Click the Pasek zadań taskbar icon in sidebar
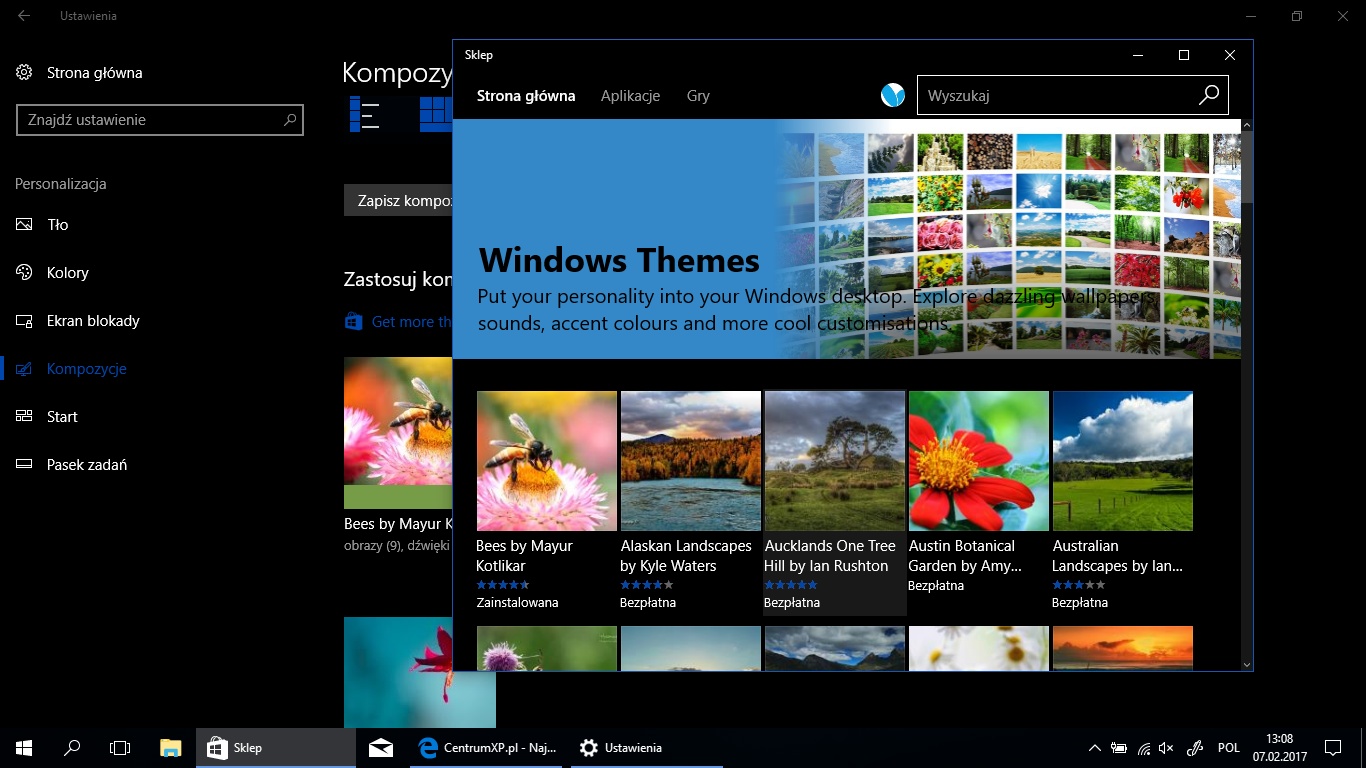This screenshot has height=768, width=1366. (25, 464)
